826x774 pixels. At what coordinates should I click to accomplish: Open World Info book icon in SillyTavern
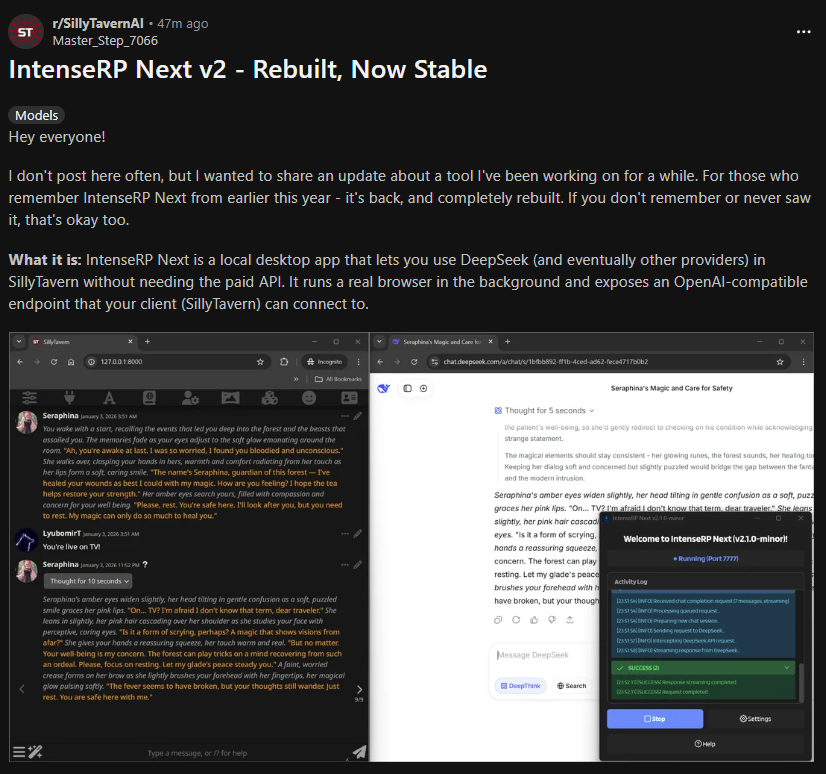150,398
